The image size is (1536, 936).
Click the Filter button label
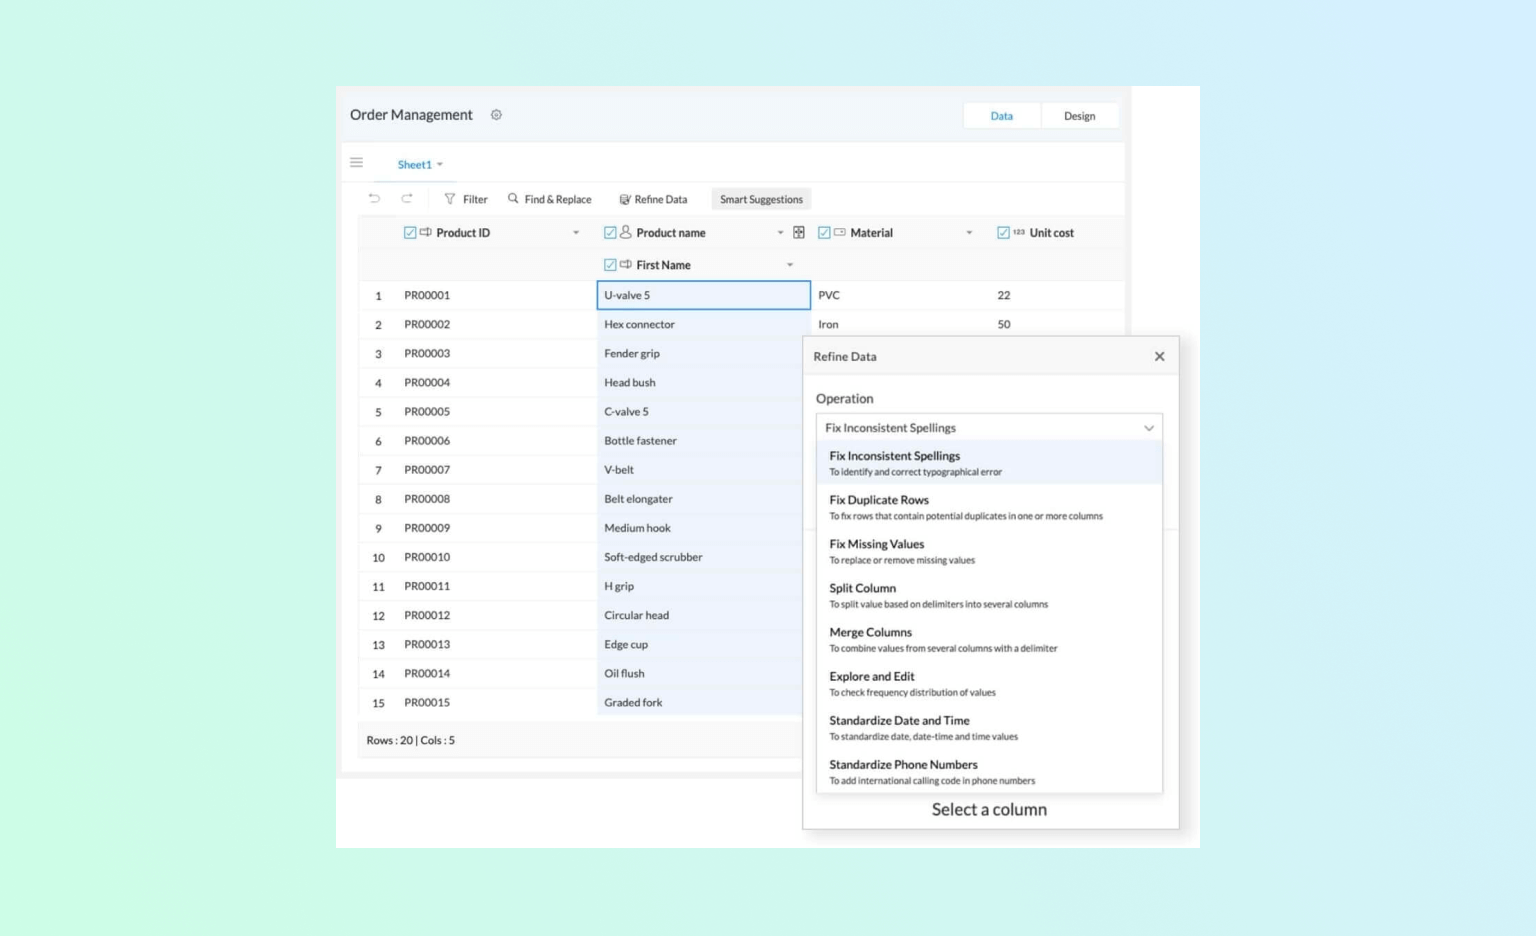pyautogui.click(x=475, y=199)
